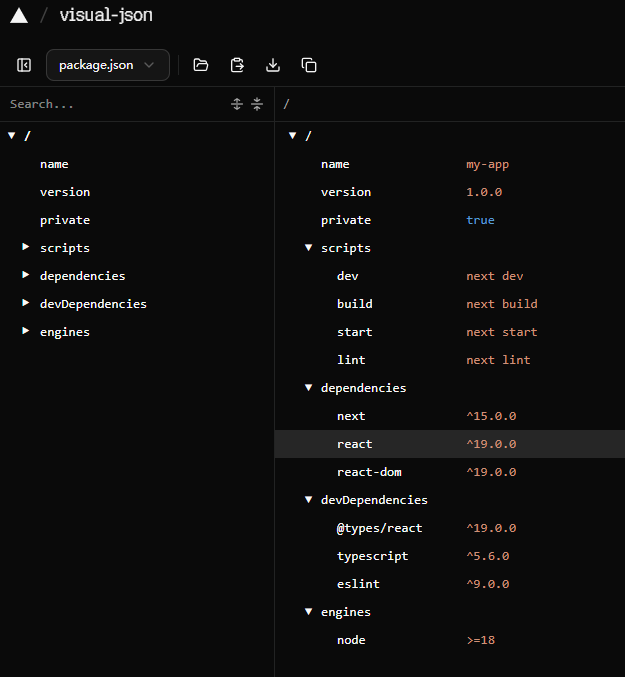This screenshot has height=677, width=625.
Task: Click the version key in editor panel
Action: (346, 192)
